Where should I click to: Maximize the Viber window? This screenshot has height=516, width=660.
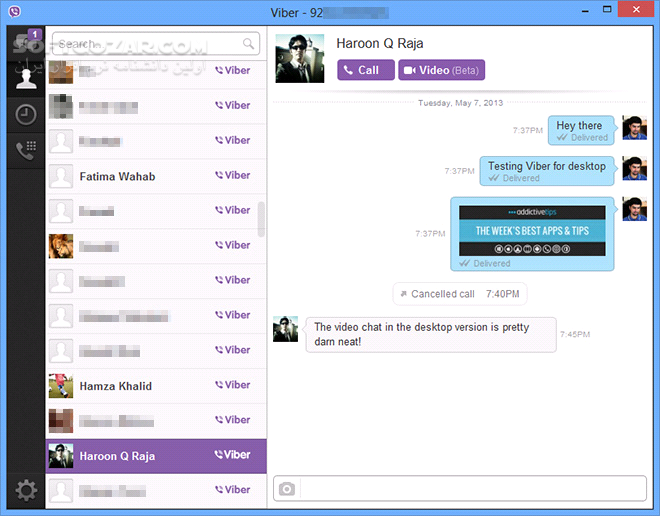pyautogui.click(x=607, y=9)
